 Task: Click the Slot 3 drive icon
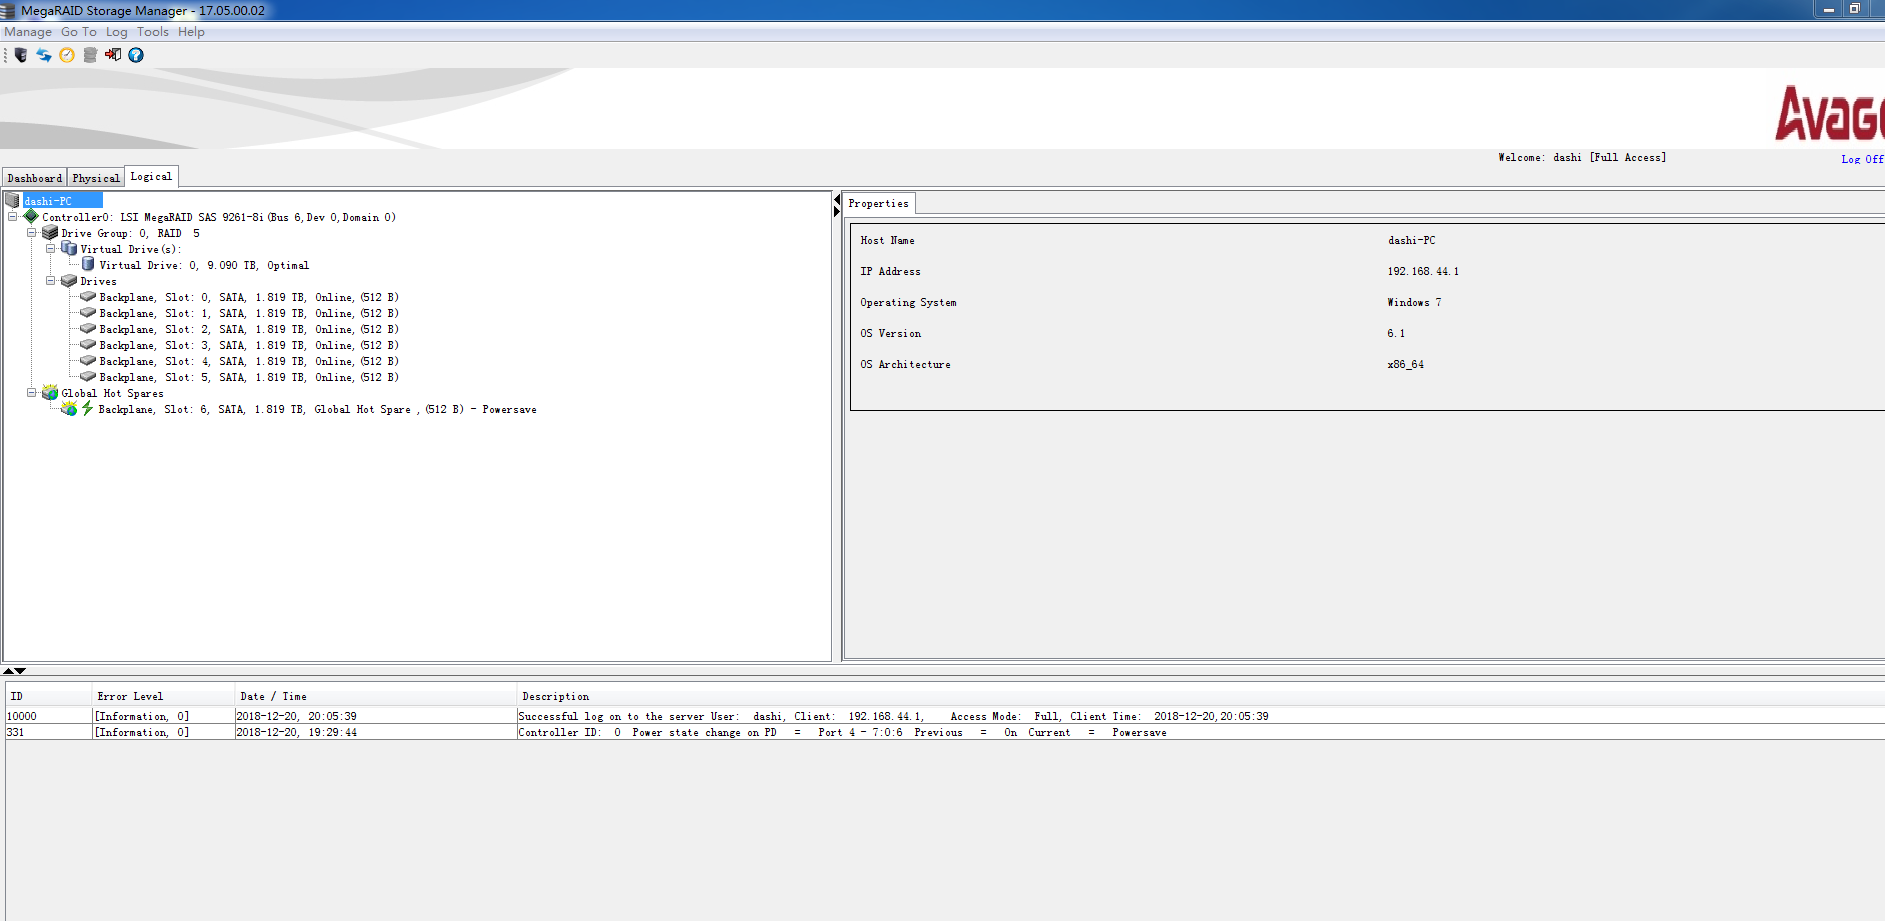[x=88, y=345]
